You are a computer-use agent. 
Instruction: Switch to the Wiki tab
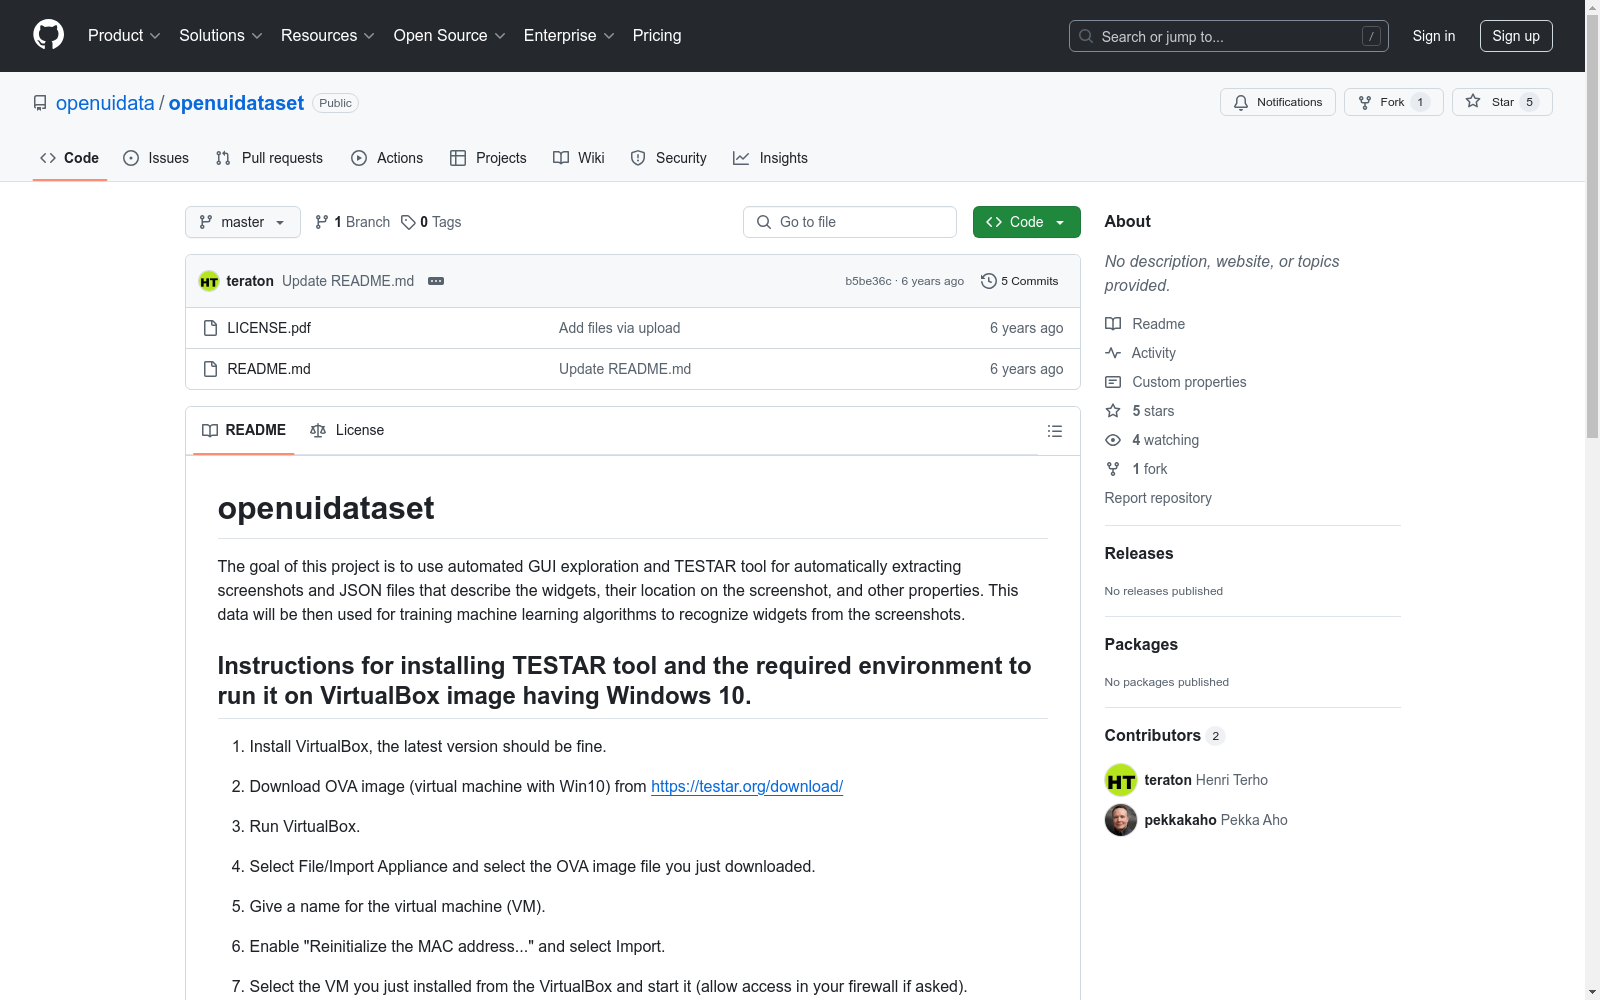point(579,158)
